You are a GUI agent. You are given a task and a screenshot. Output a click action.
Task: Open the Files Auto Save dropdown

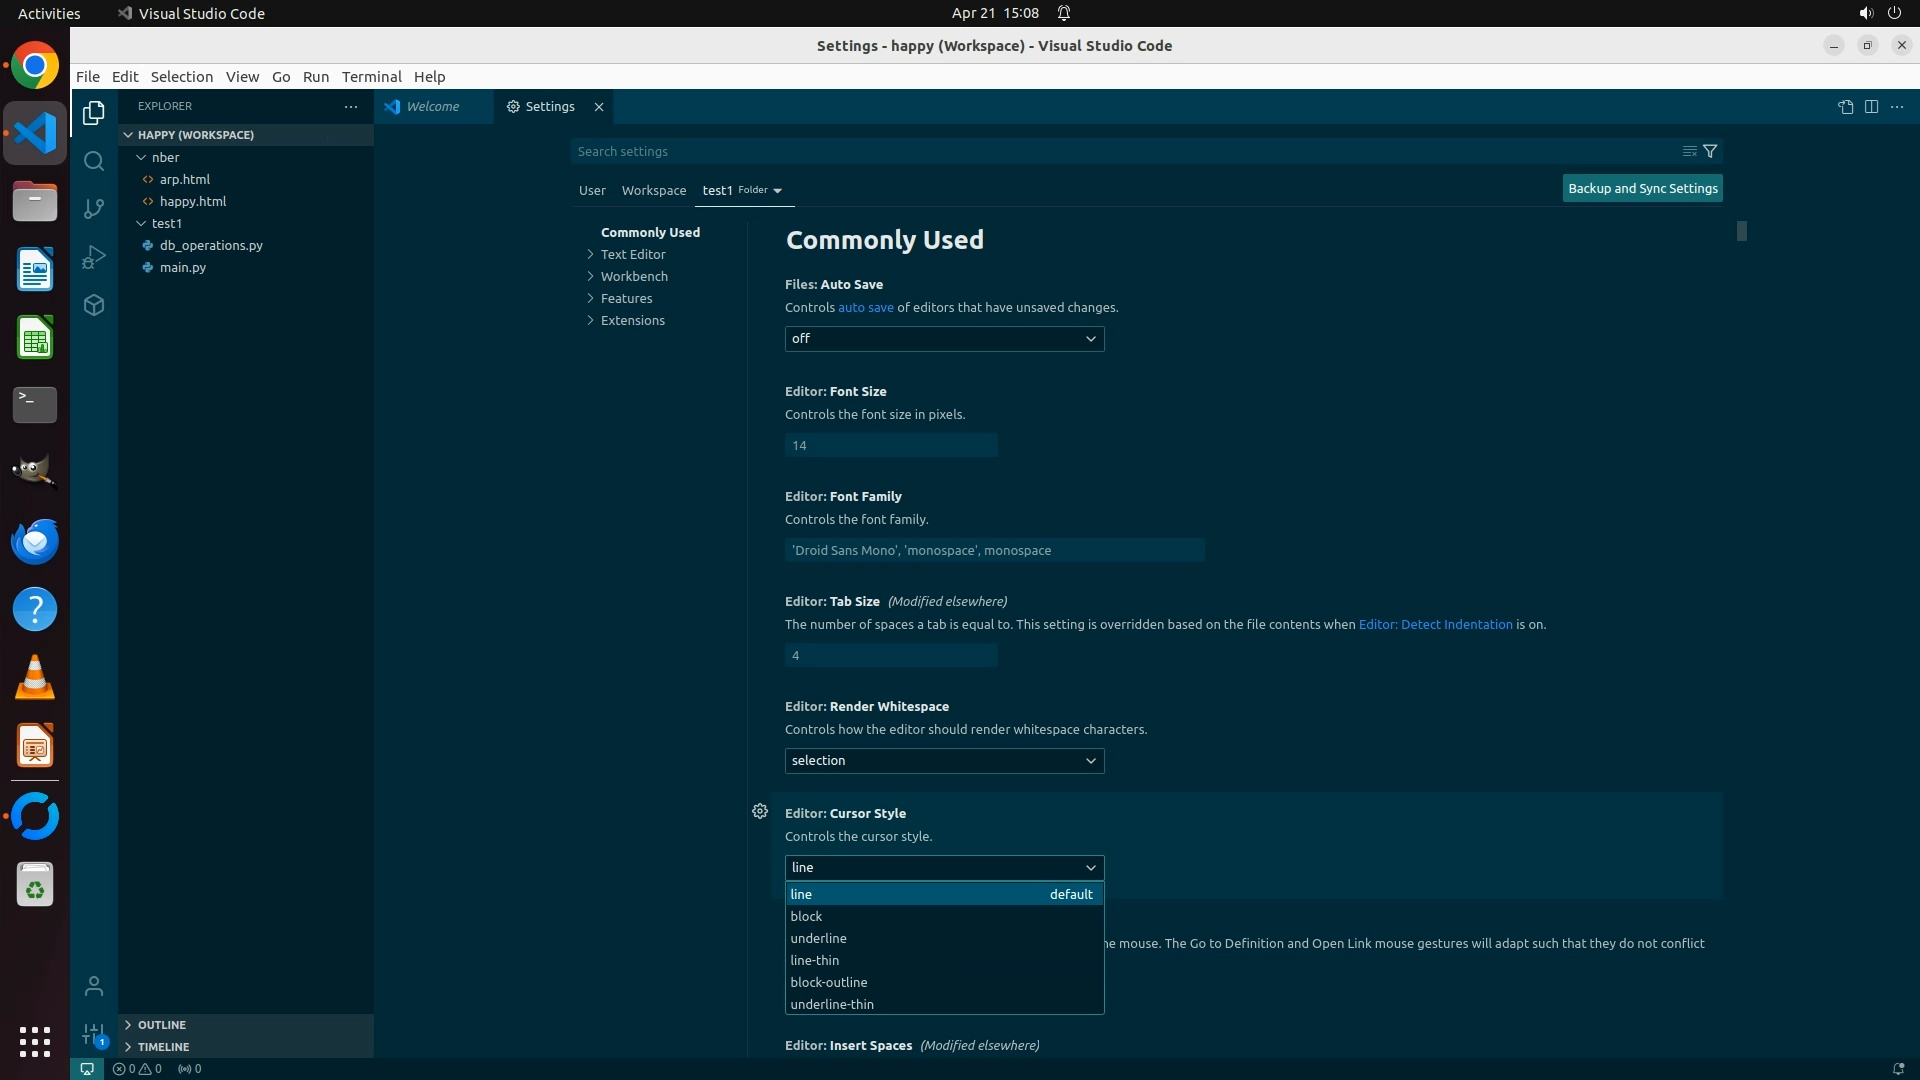tap(944, 339)
